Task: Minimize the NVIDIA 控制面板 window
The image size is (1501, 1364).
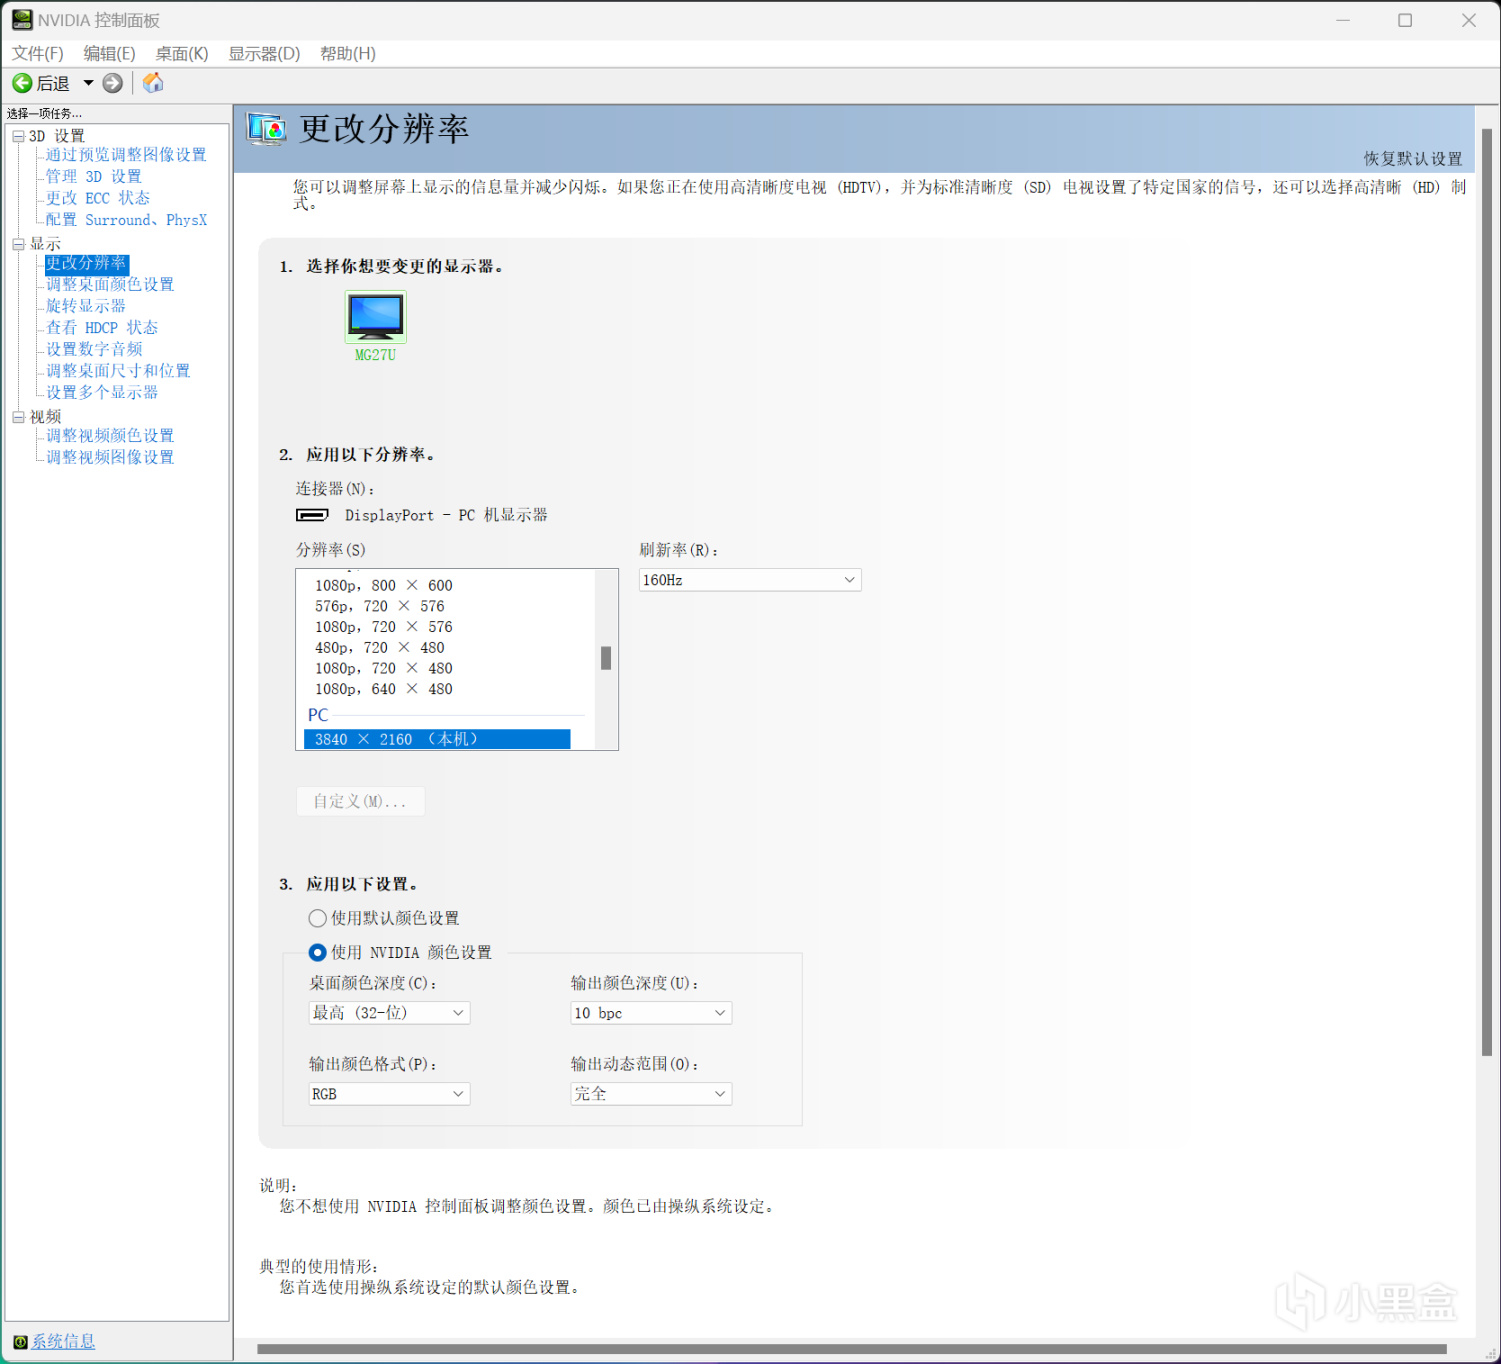Action: point(1343,20)
